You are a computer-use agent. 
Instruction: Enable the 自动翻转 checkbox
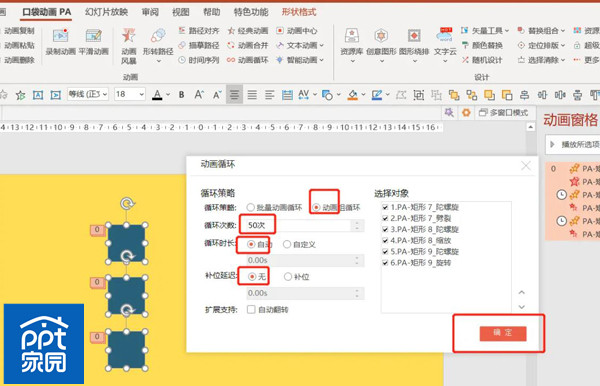(251, 309)
